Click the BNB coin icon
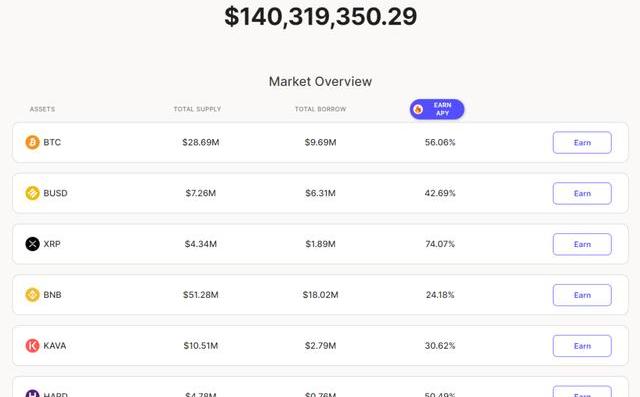The height and width of the screenshot is (397, 640). 33,295
